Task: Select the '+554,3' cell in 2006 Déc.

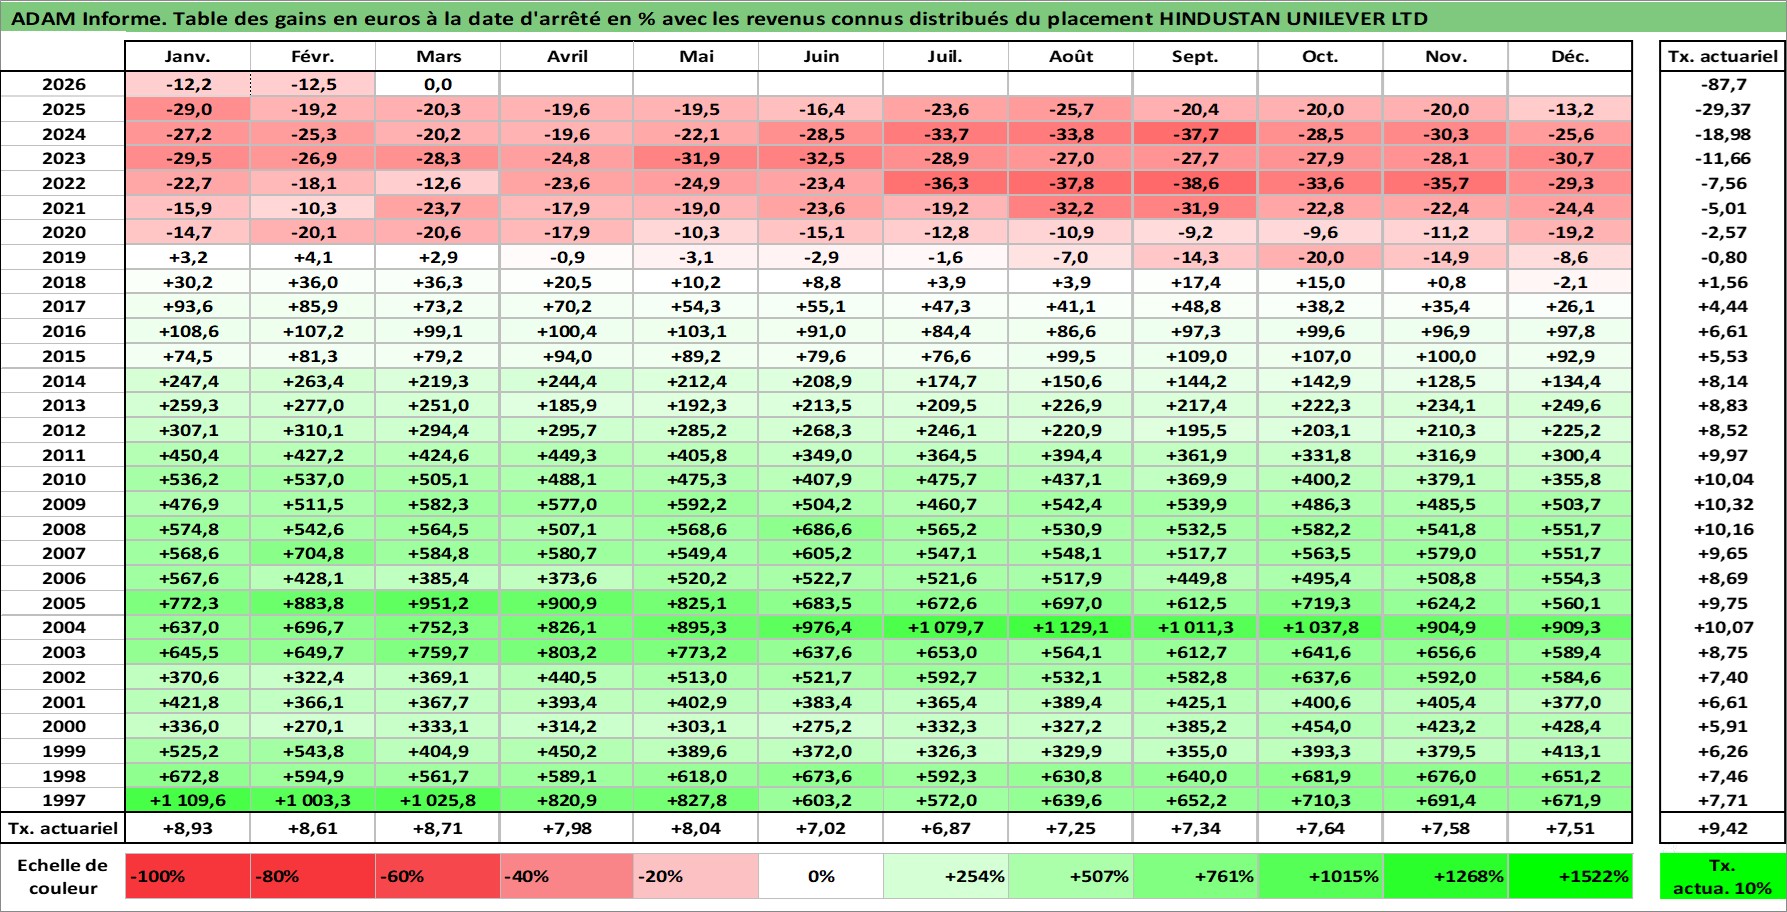Action: (1570, 578)
